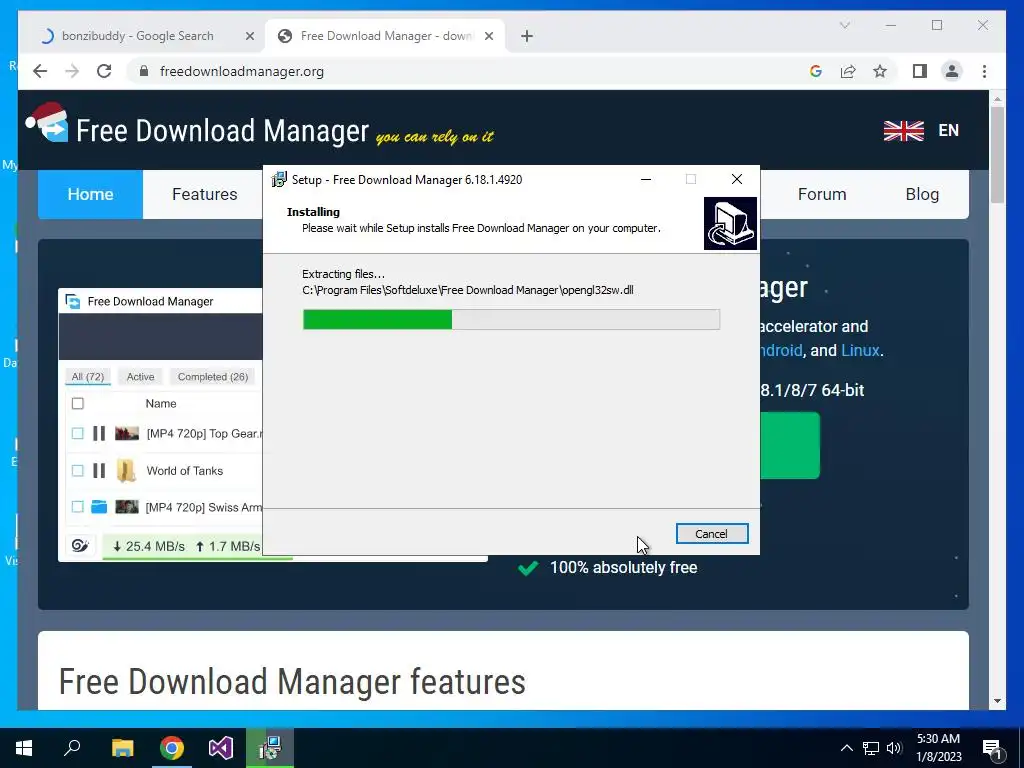Open Chrome three-dot menu
The height and width of the screenshot is (768, 1024).
(984, 71)
